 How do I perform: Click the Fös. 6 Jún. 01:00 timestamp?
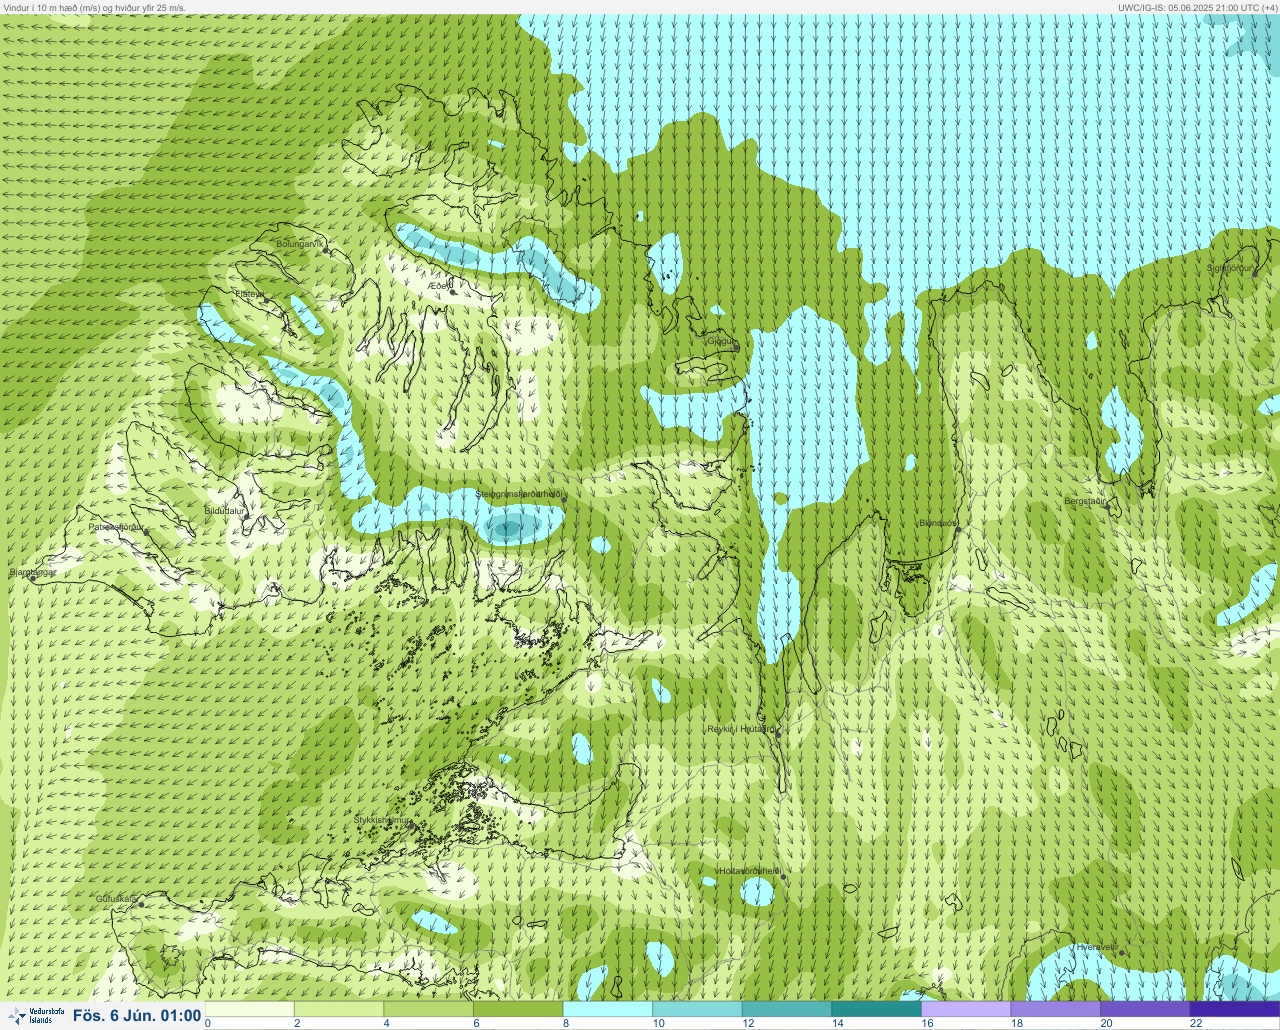[x=136, y=1016]
